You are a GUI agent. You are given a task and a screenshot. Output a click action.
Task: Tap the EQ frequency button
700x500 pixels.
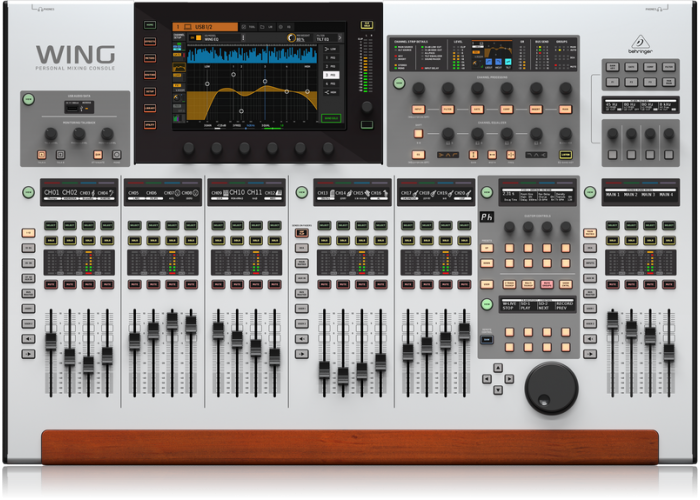tap(511, 154)
